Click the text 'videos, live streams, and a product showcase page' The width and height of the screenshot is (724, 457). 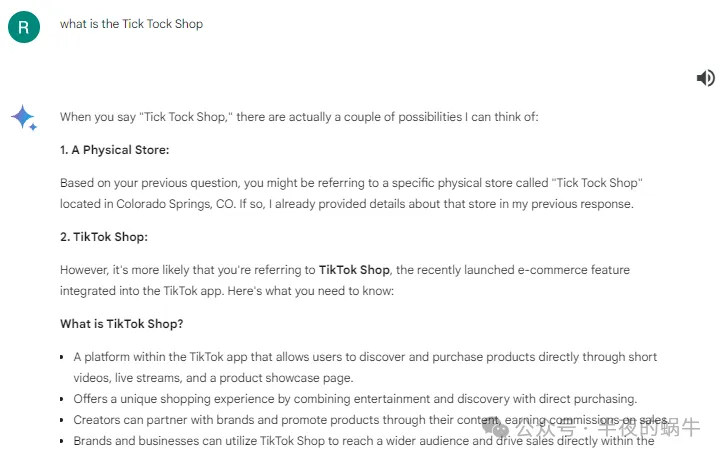pos(213,378)
